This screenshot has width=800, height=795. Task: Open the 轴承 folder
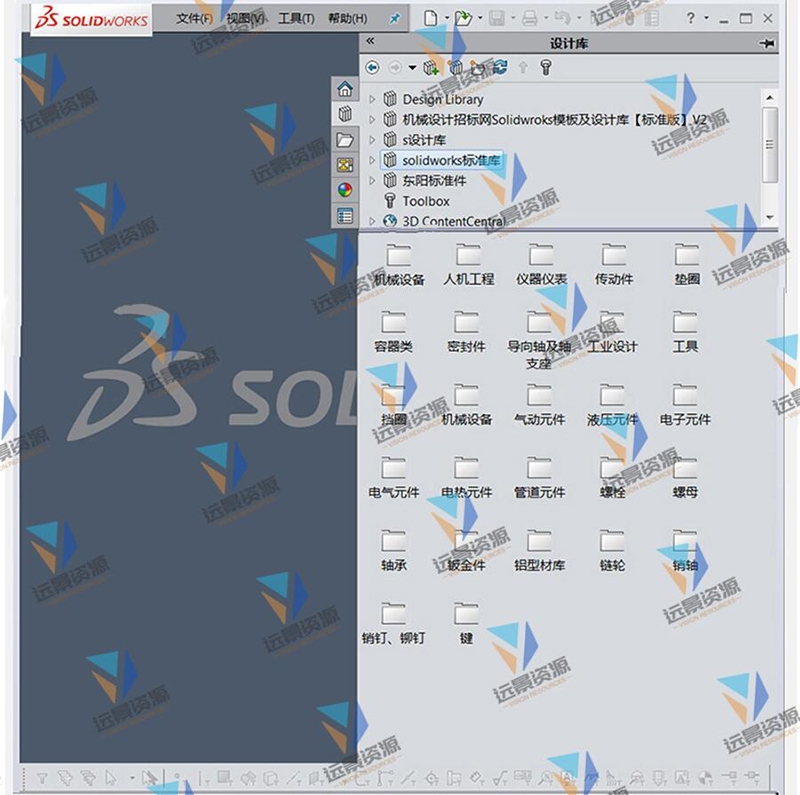tap(393, 551)
